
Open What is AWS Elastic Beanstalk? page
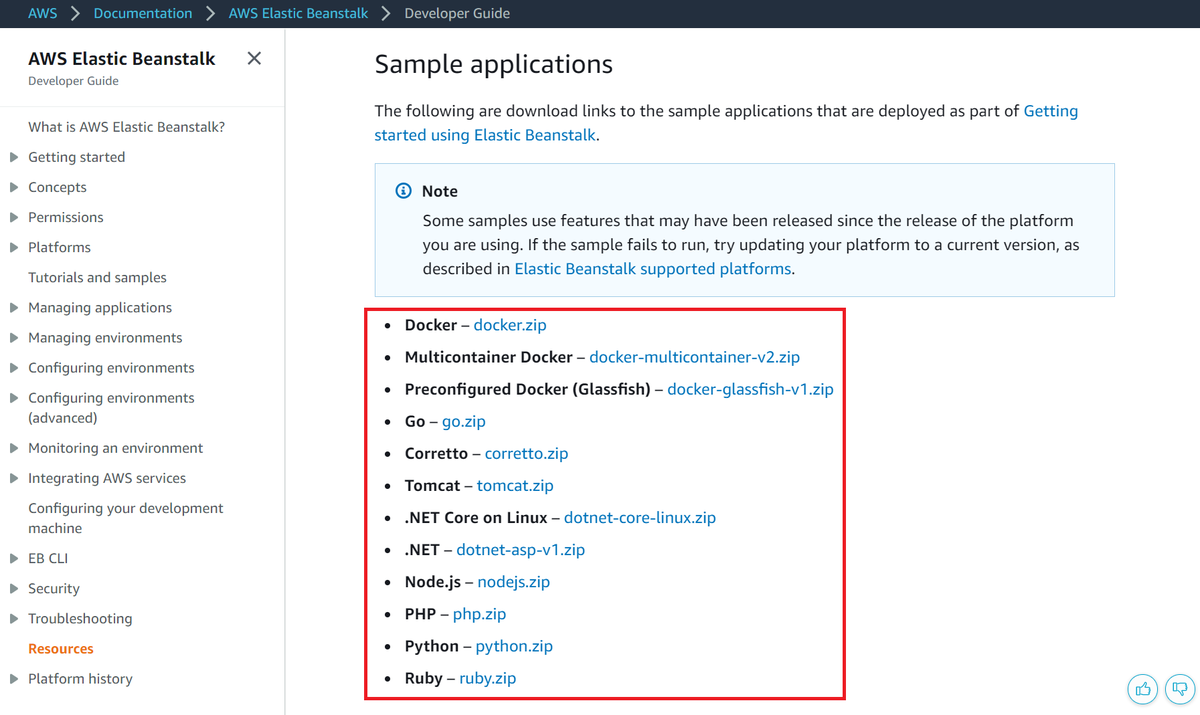[127, 127]
